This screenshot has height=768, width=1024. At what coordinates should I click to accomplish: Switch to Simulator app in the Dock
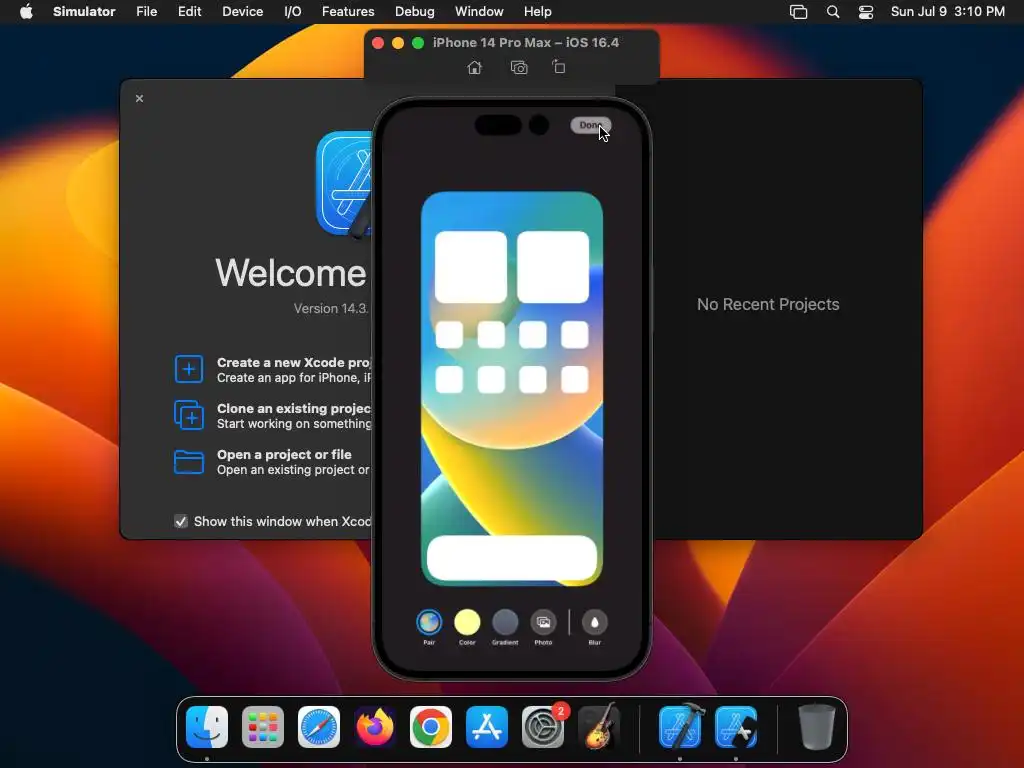point(736,727)
